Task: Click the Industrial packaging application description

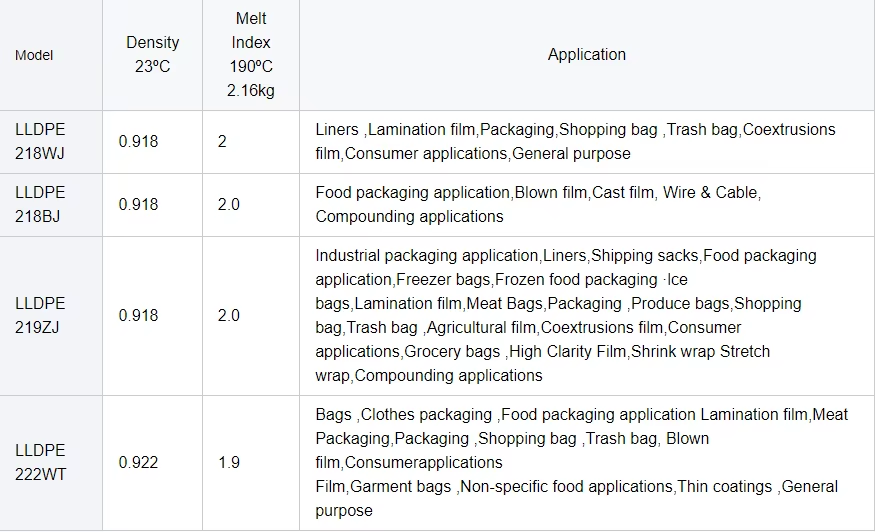Action: point(566,315)
